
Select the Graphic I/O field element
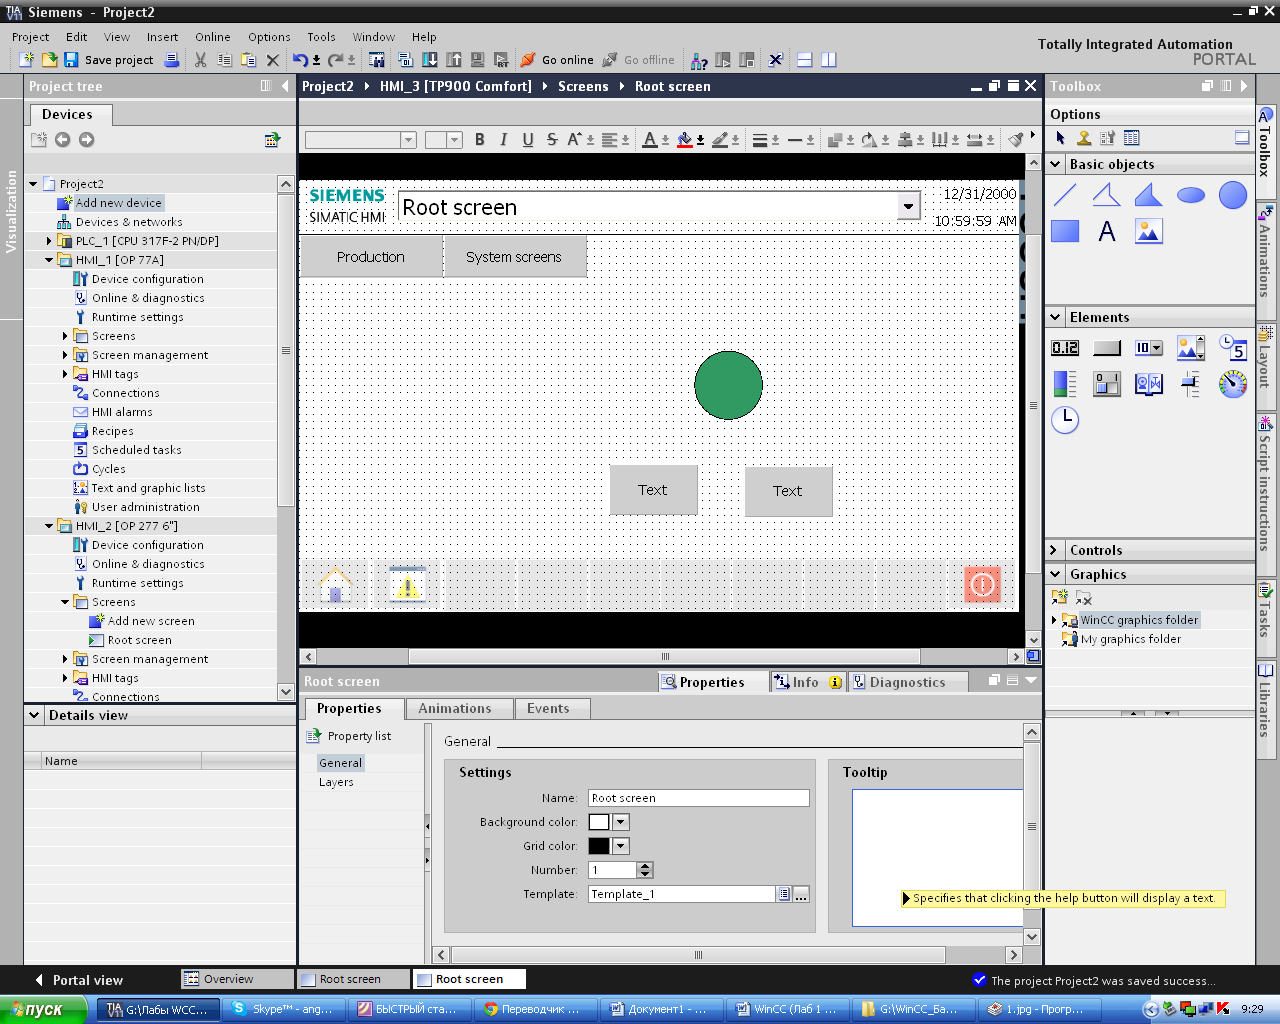tap(1191, 348)
